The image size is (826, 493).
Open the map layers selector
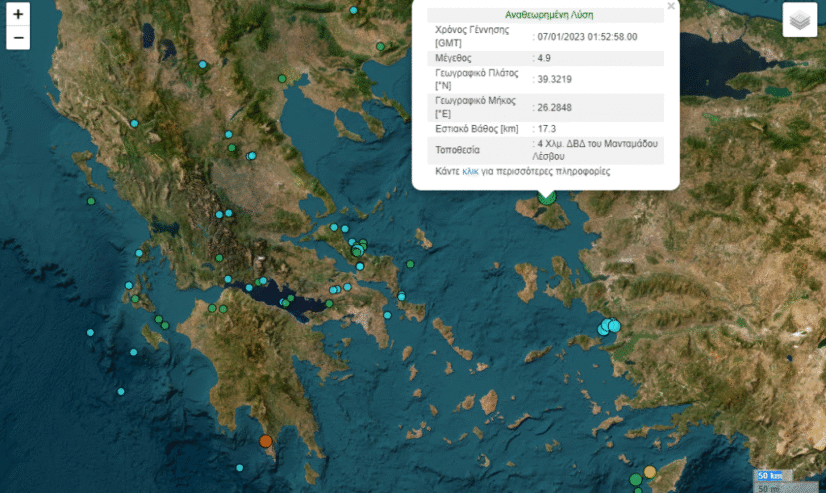[799, 20]
